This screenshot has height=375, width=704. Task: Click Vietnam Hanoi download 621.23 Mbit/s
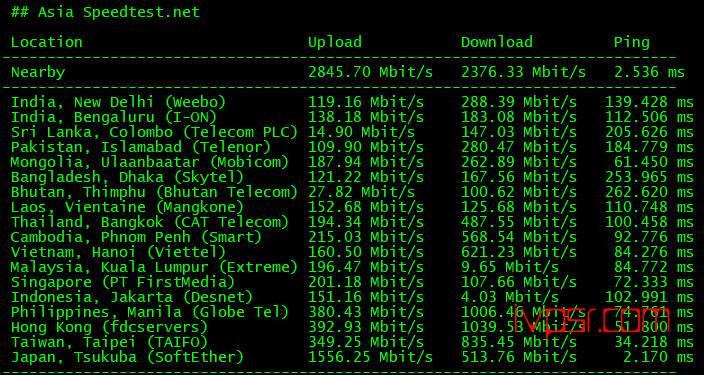(x=519, y=252)
